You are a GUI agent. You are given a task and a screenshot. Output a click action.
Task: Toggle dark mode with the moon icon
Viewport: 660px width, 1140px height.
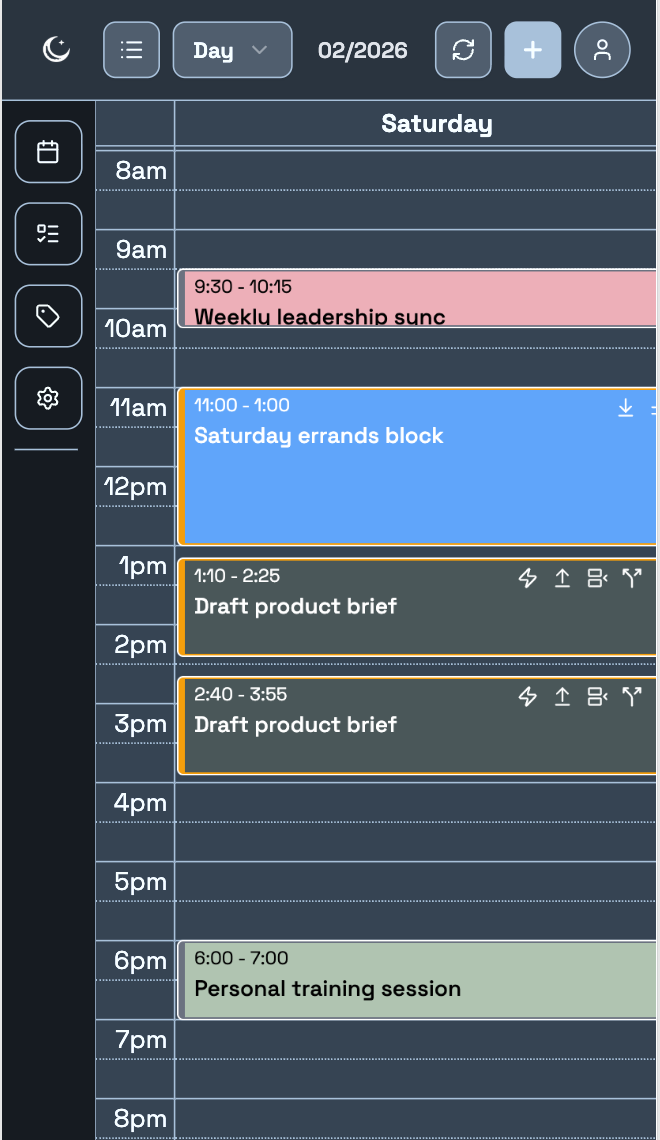click(x=57, y=50)
